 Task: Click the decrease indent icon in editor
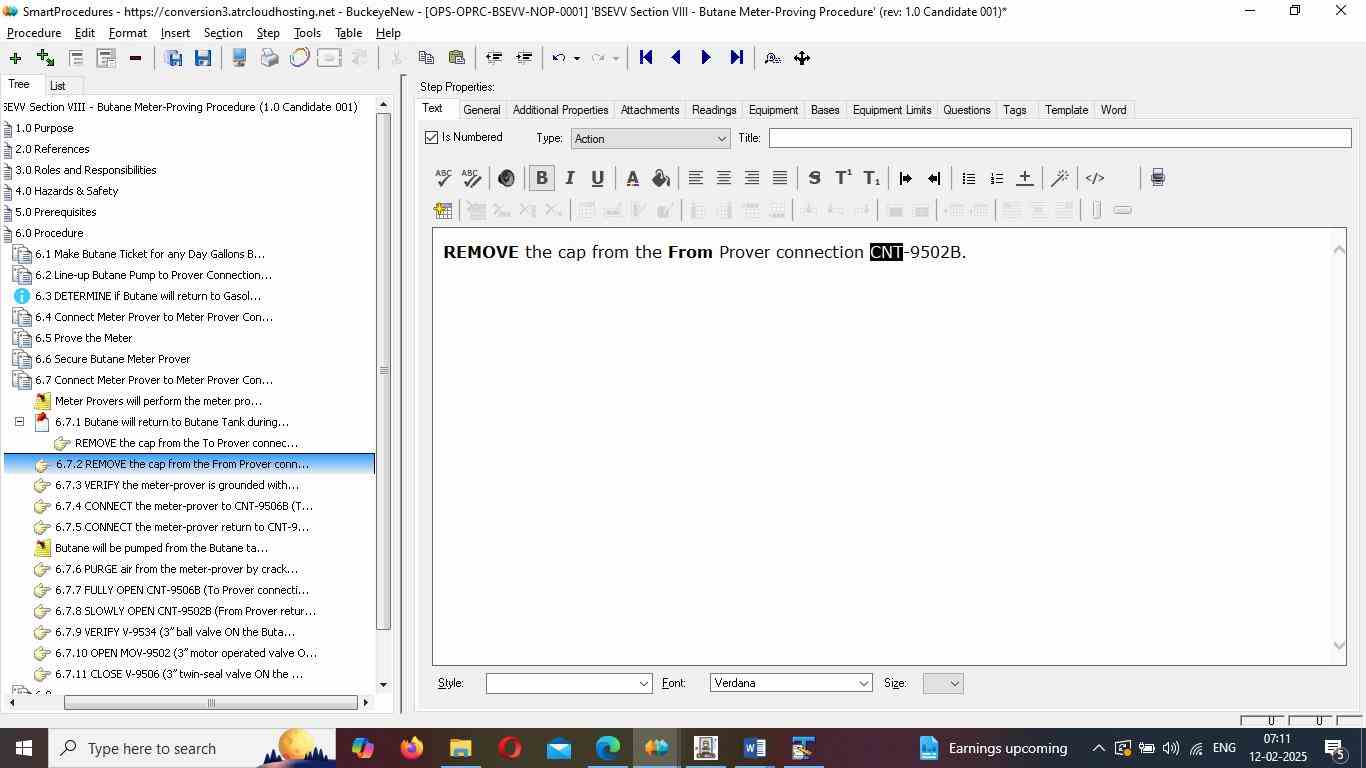pyautogui.click(x=934, y=178)
